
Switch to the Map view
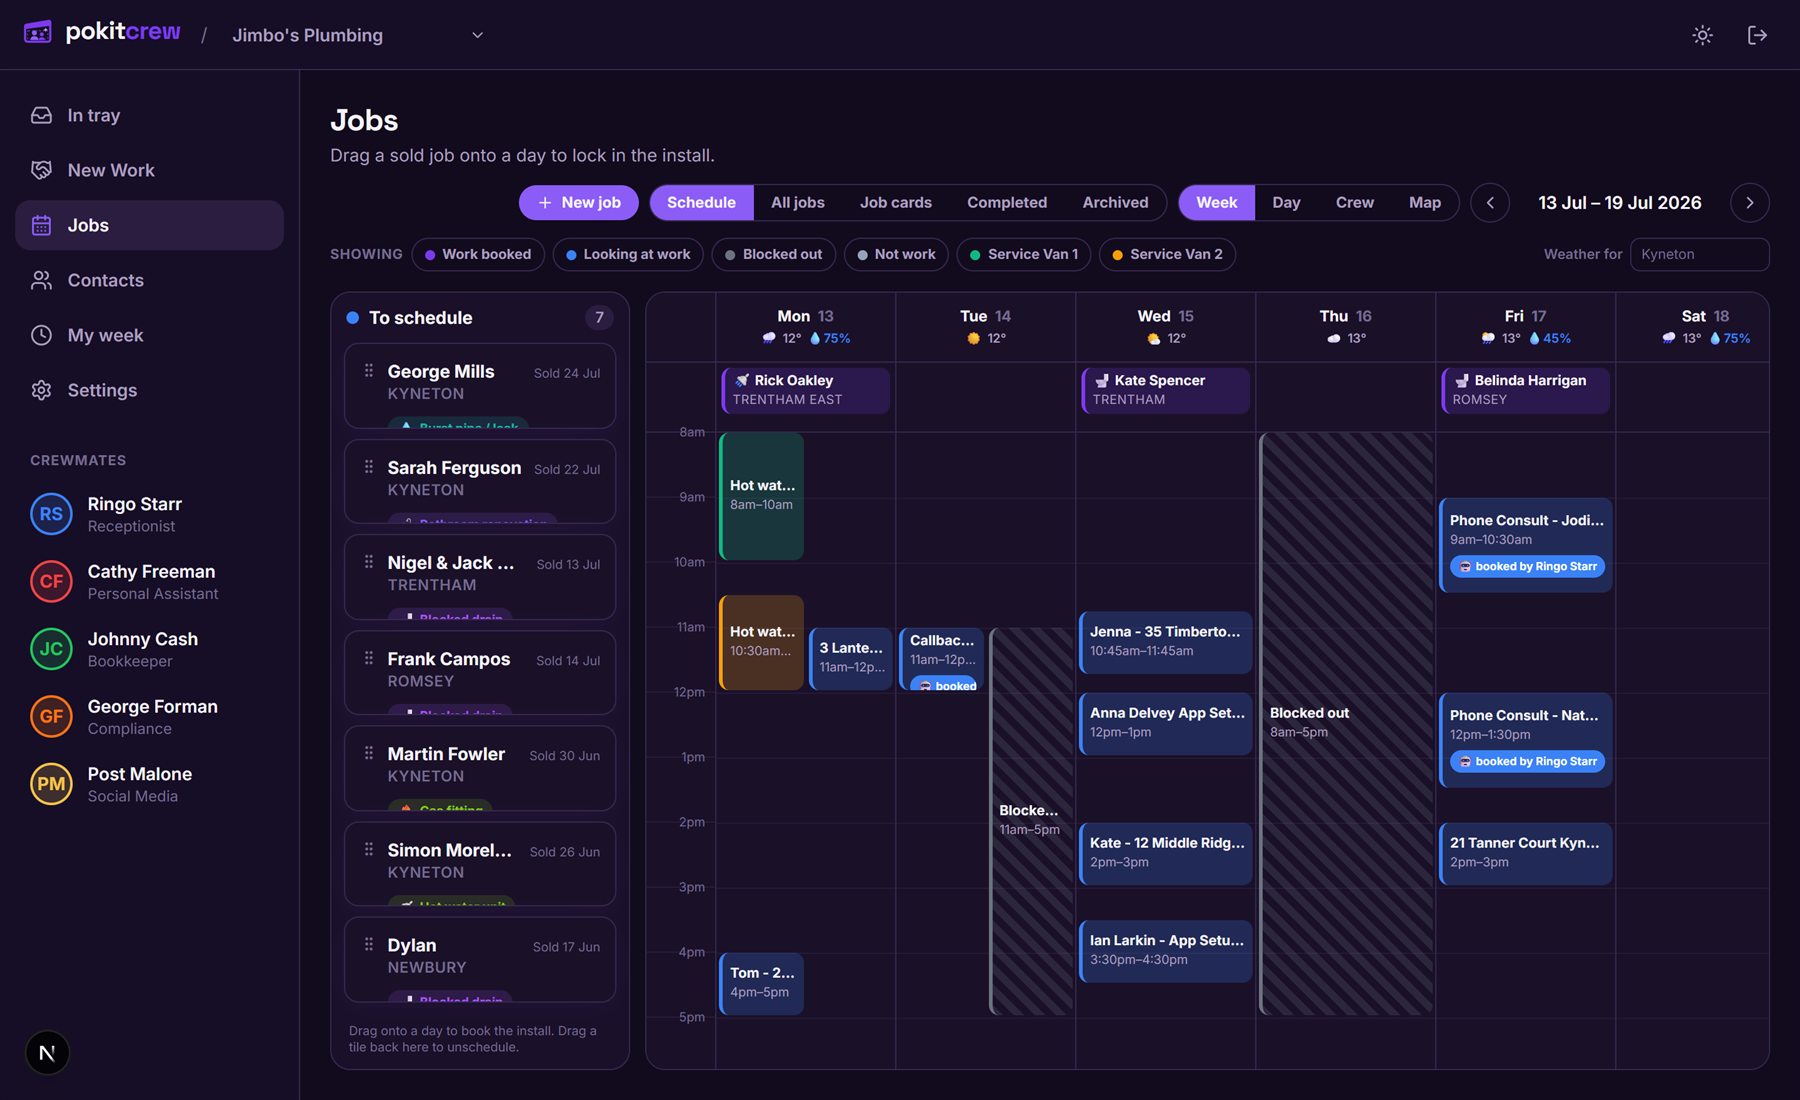point(1424,203)
